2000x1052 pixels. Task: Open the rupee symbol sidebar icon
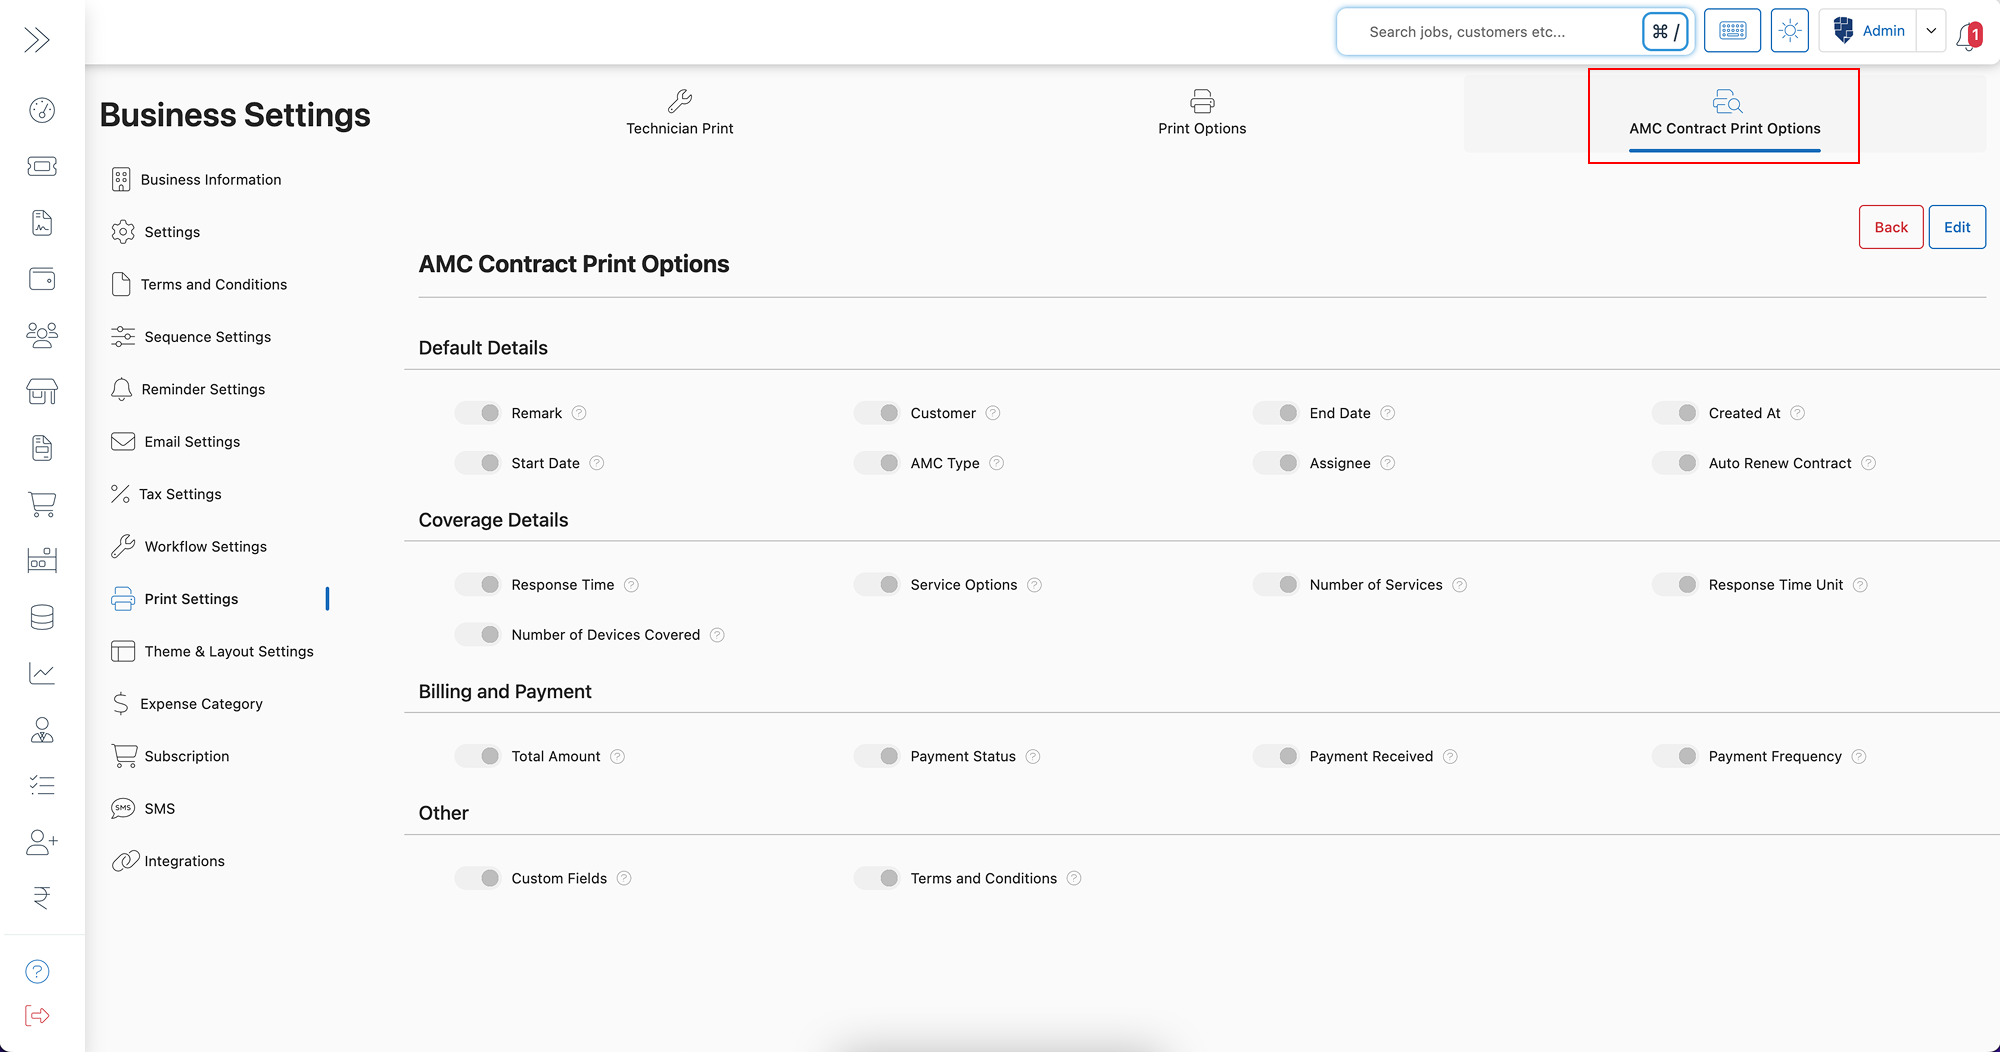tap(42, 897)
